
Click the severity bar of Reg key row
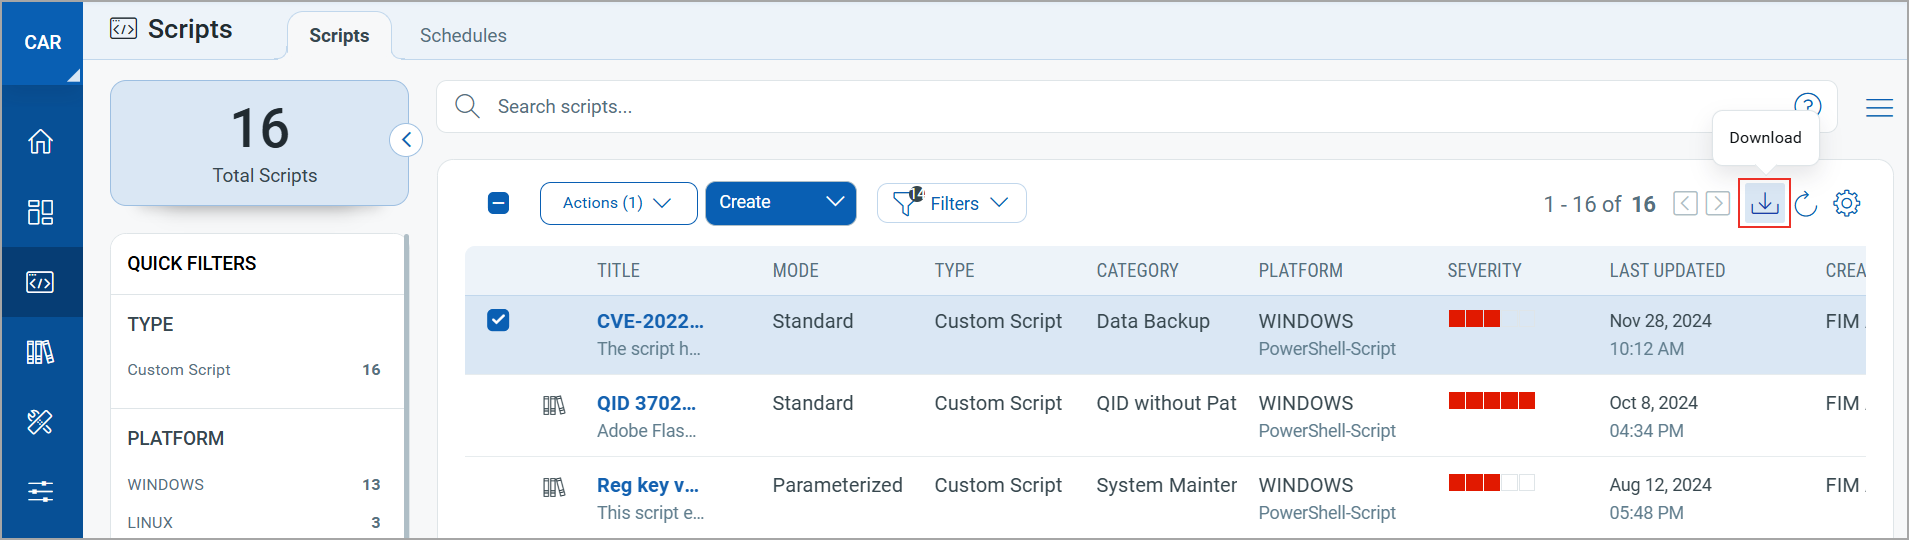click(x=1491, y=483)
